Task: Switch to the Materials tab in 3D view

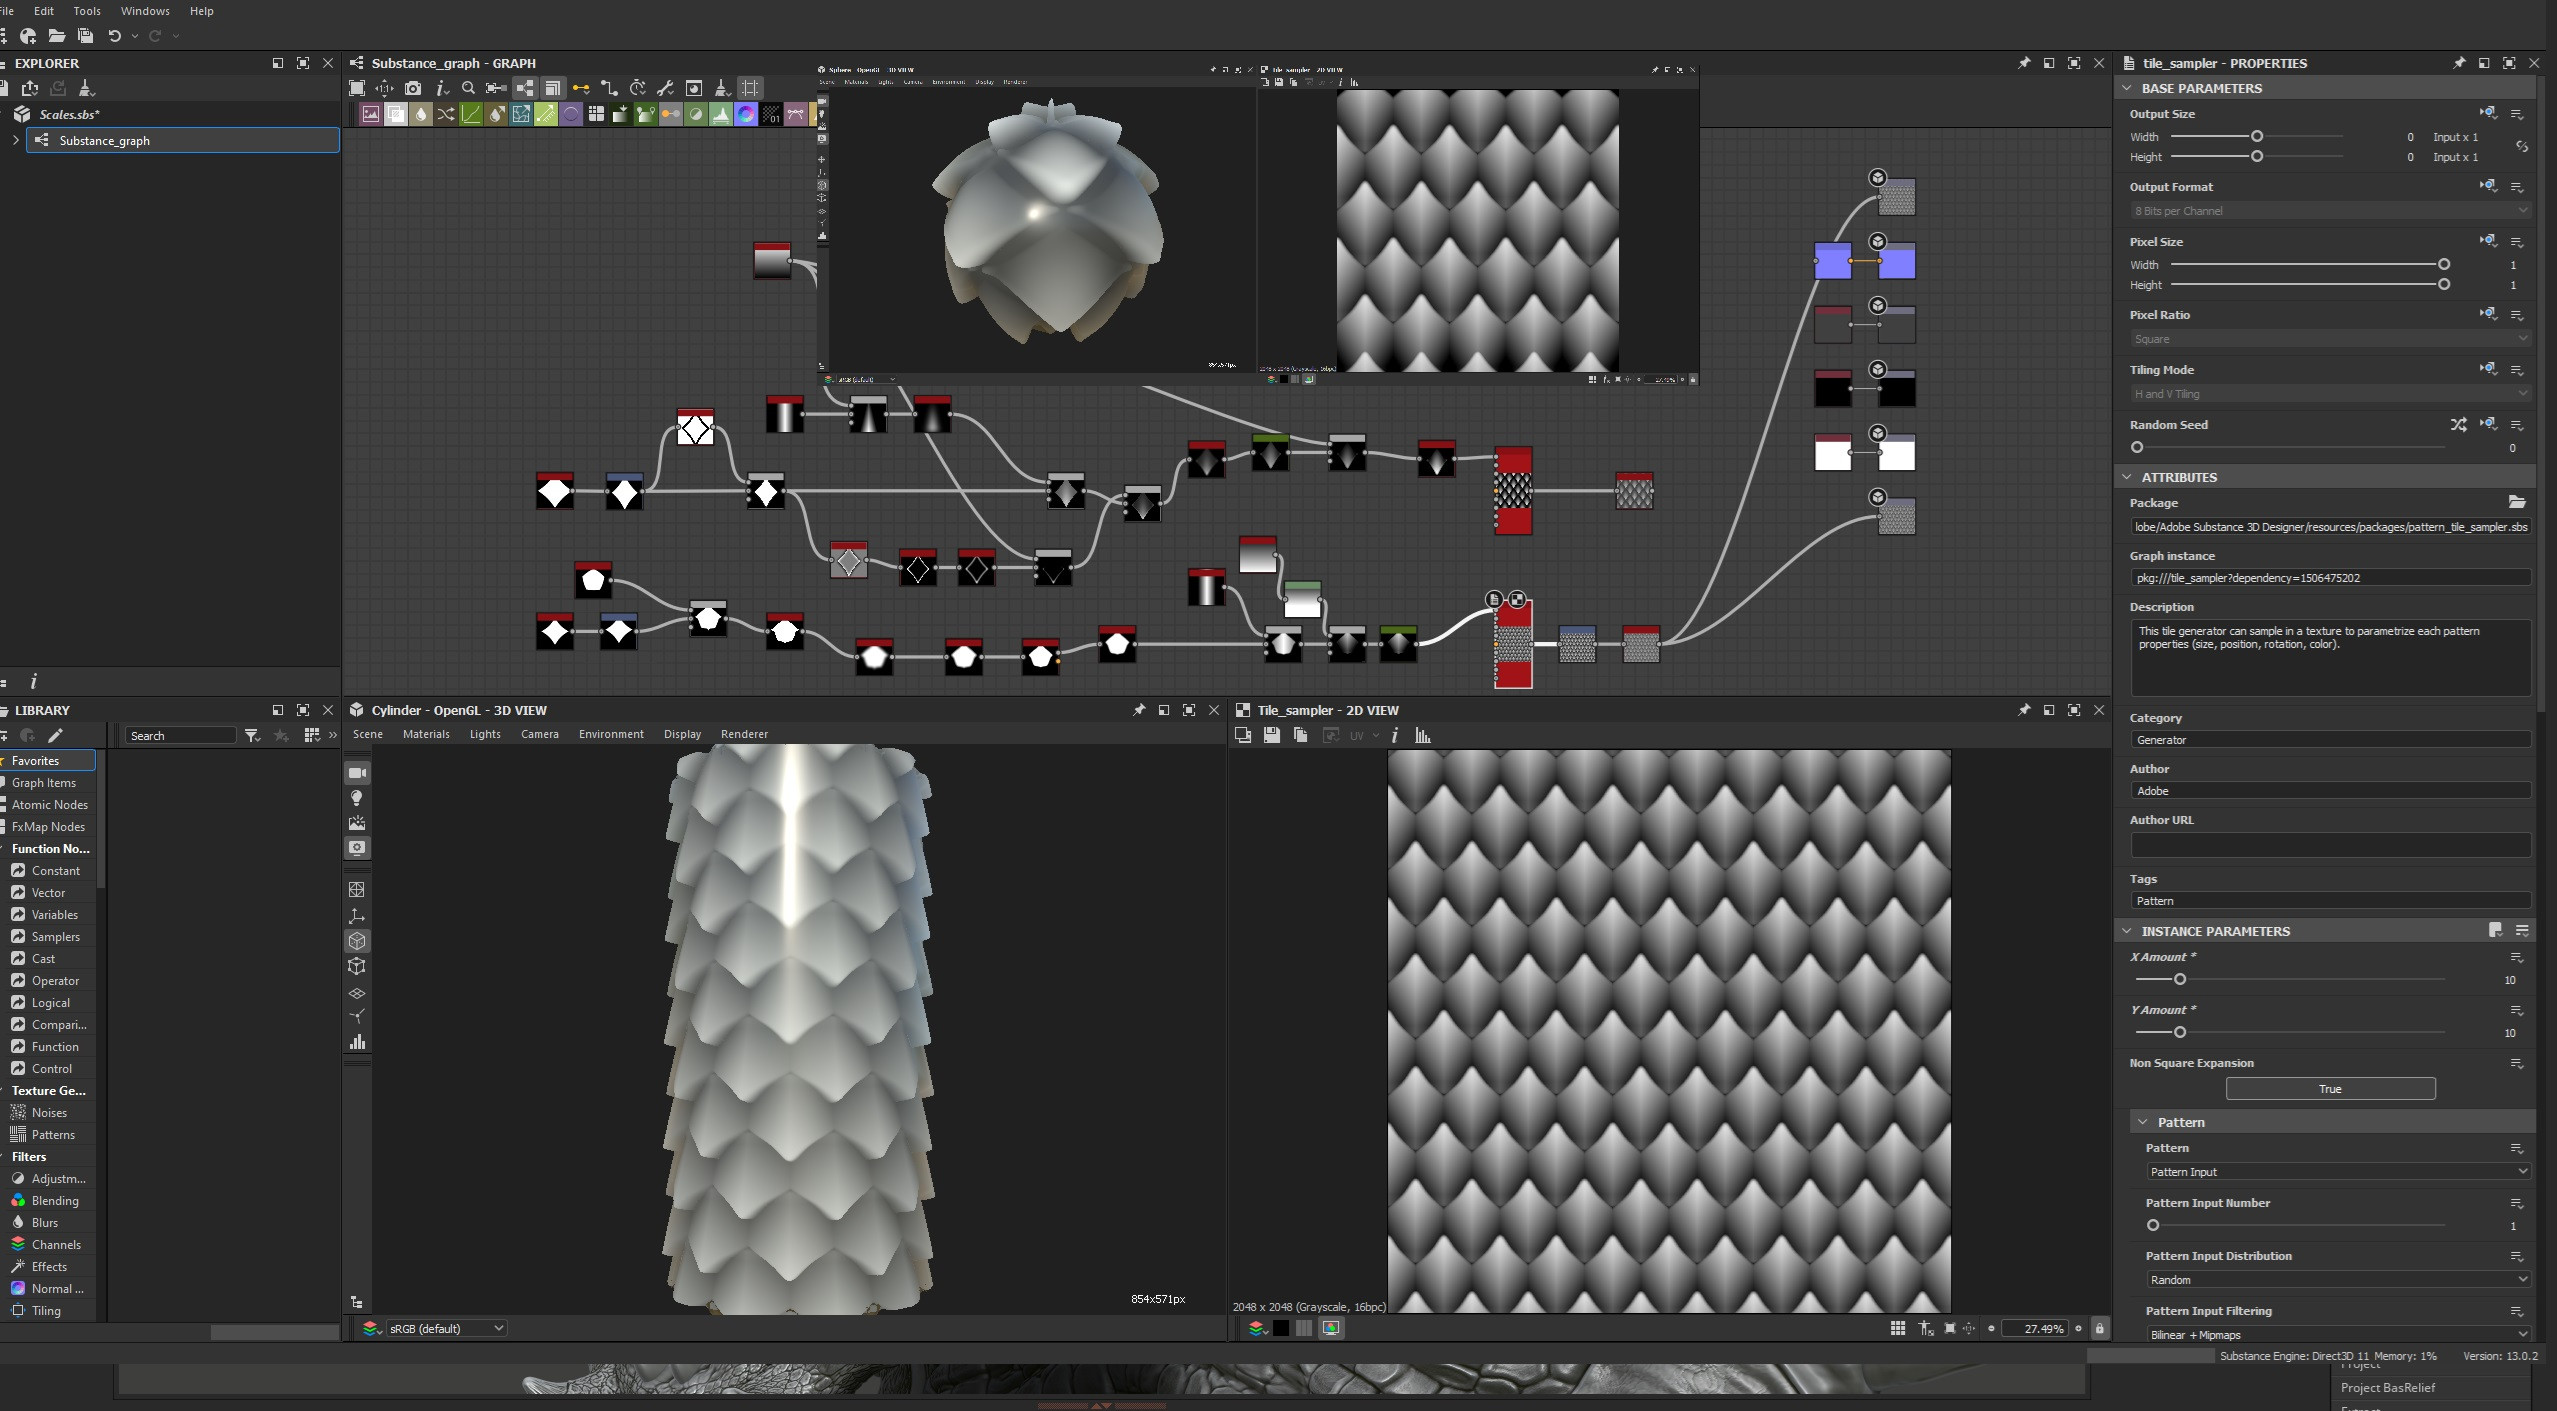Action: point(426,734)
